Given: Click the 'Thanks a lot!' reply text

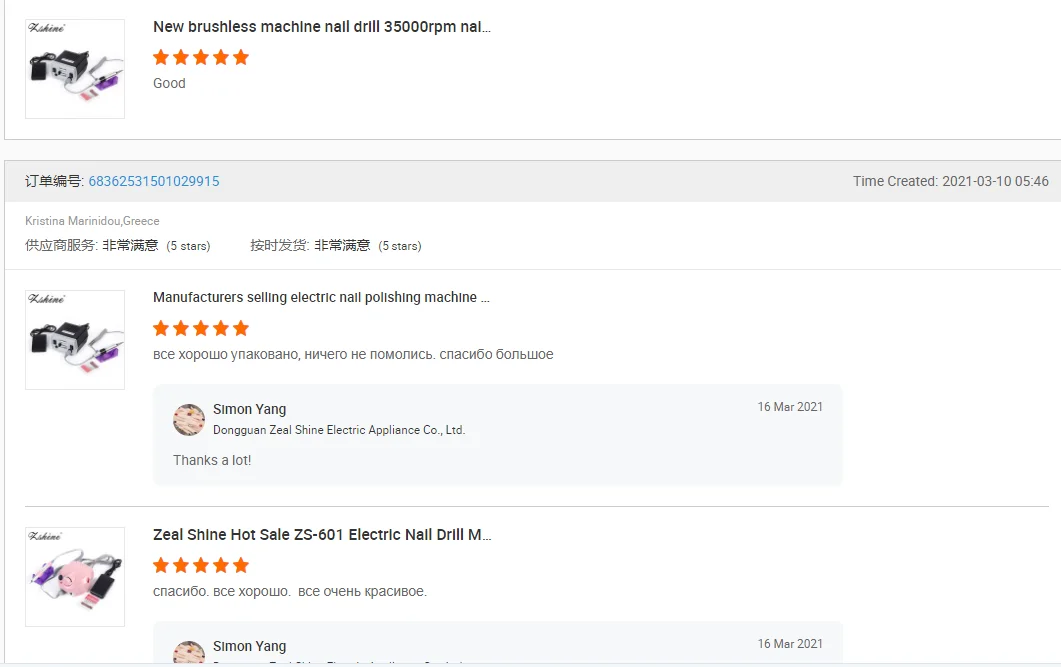Looking at the screenshot, I should pos(212,460).
